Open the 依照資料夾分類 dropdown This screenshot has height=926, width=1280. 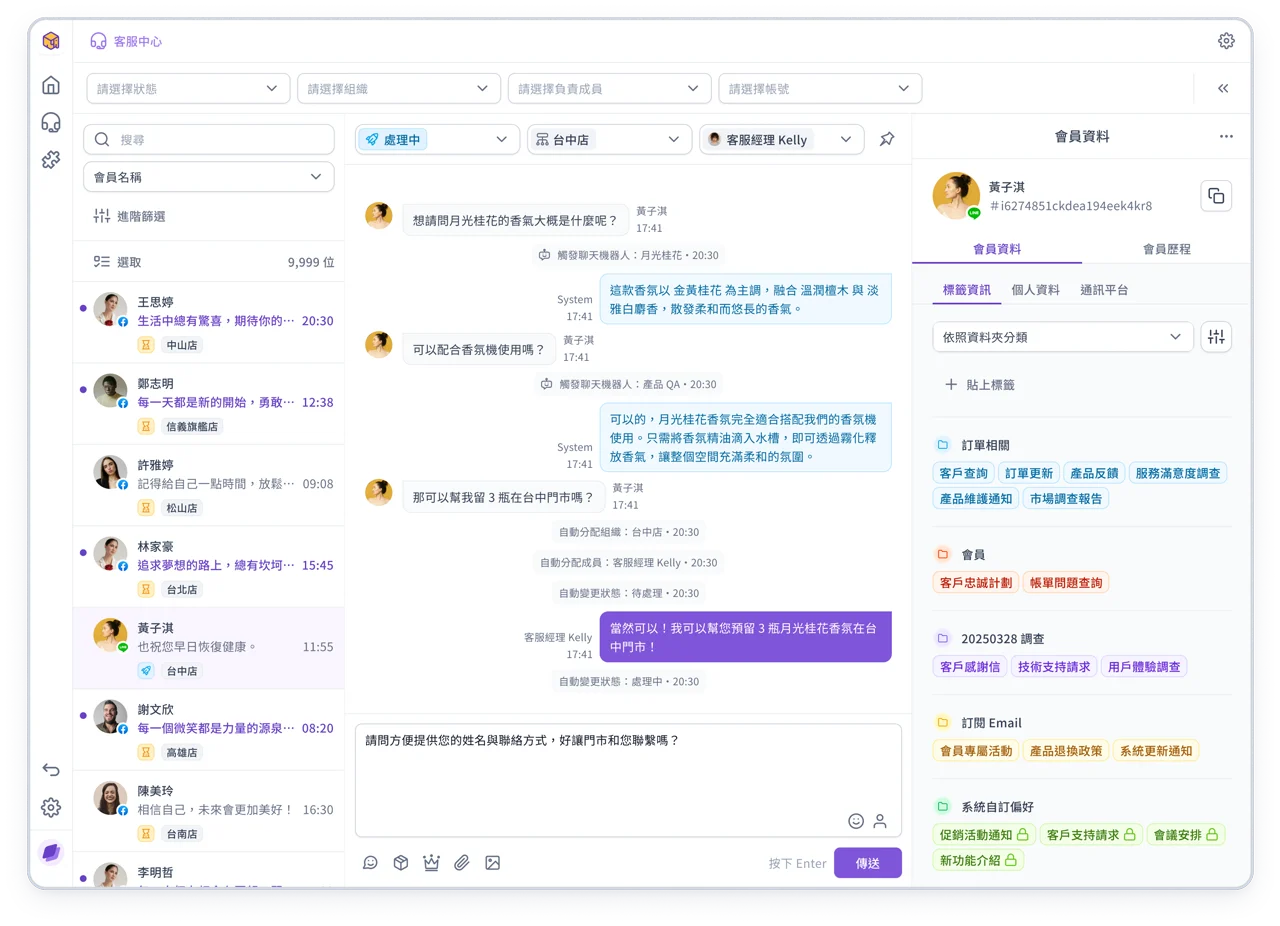[1063, 337]
